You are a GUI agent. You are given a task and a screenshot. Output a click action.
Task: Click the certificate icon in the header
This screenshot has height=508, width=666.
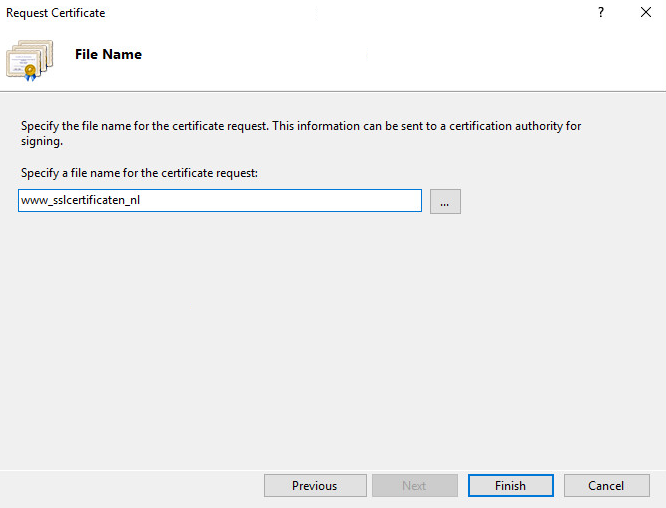(30, 59)
